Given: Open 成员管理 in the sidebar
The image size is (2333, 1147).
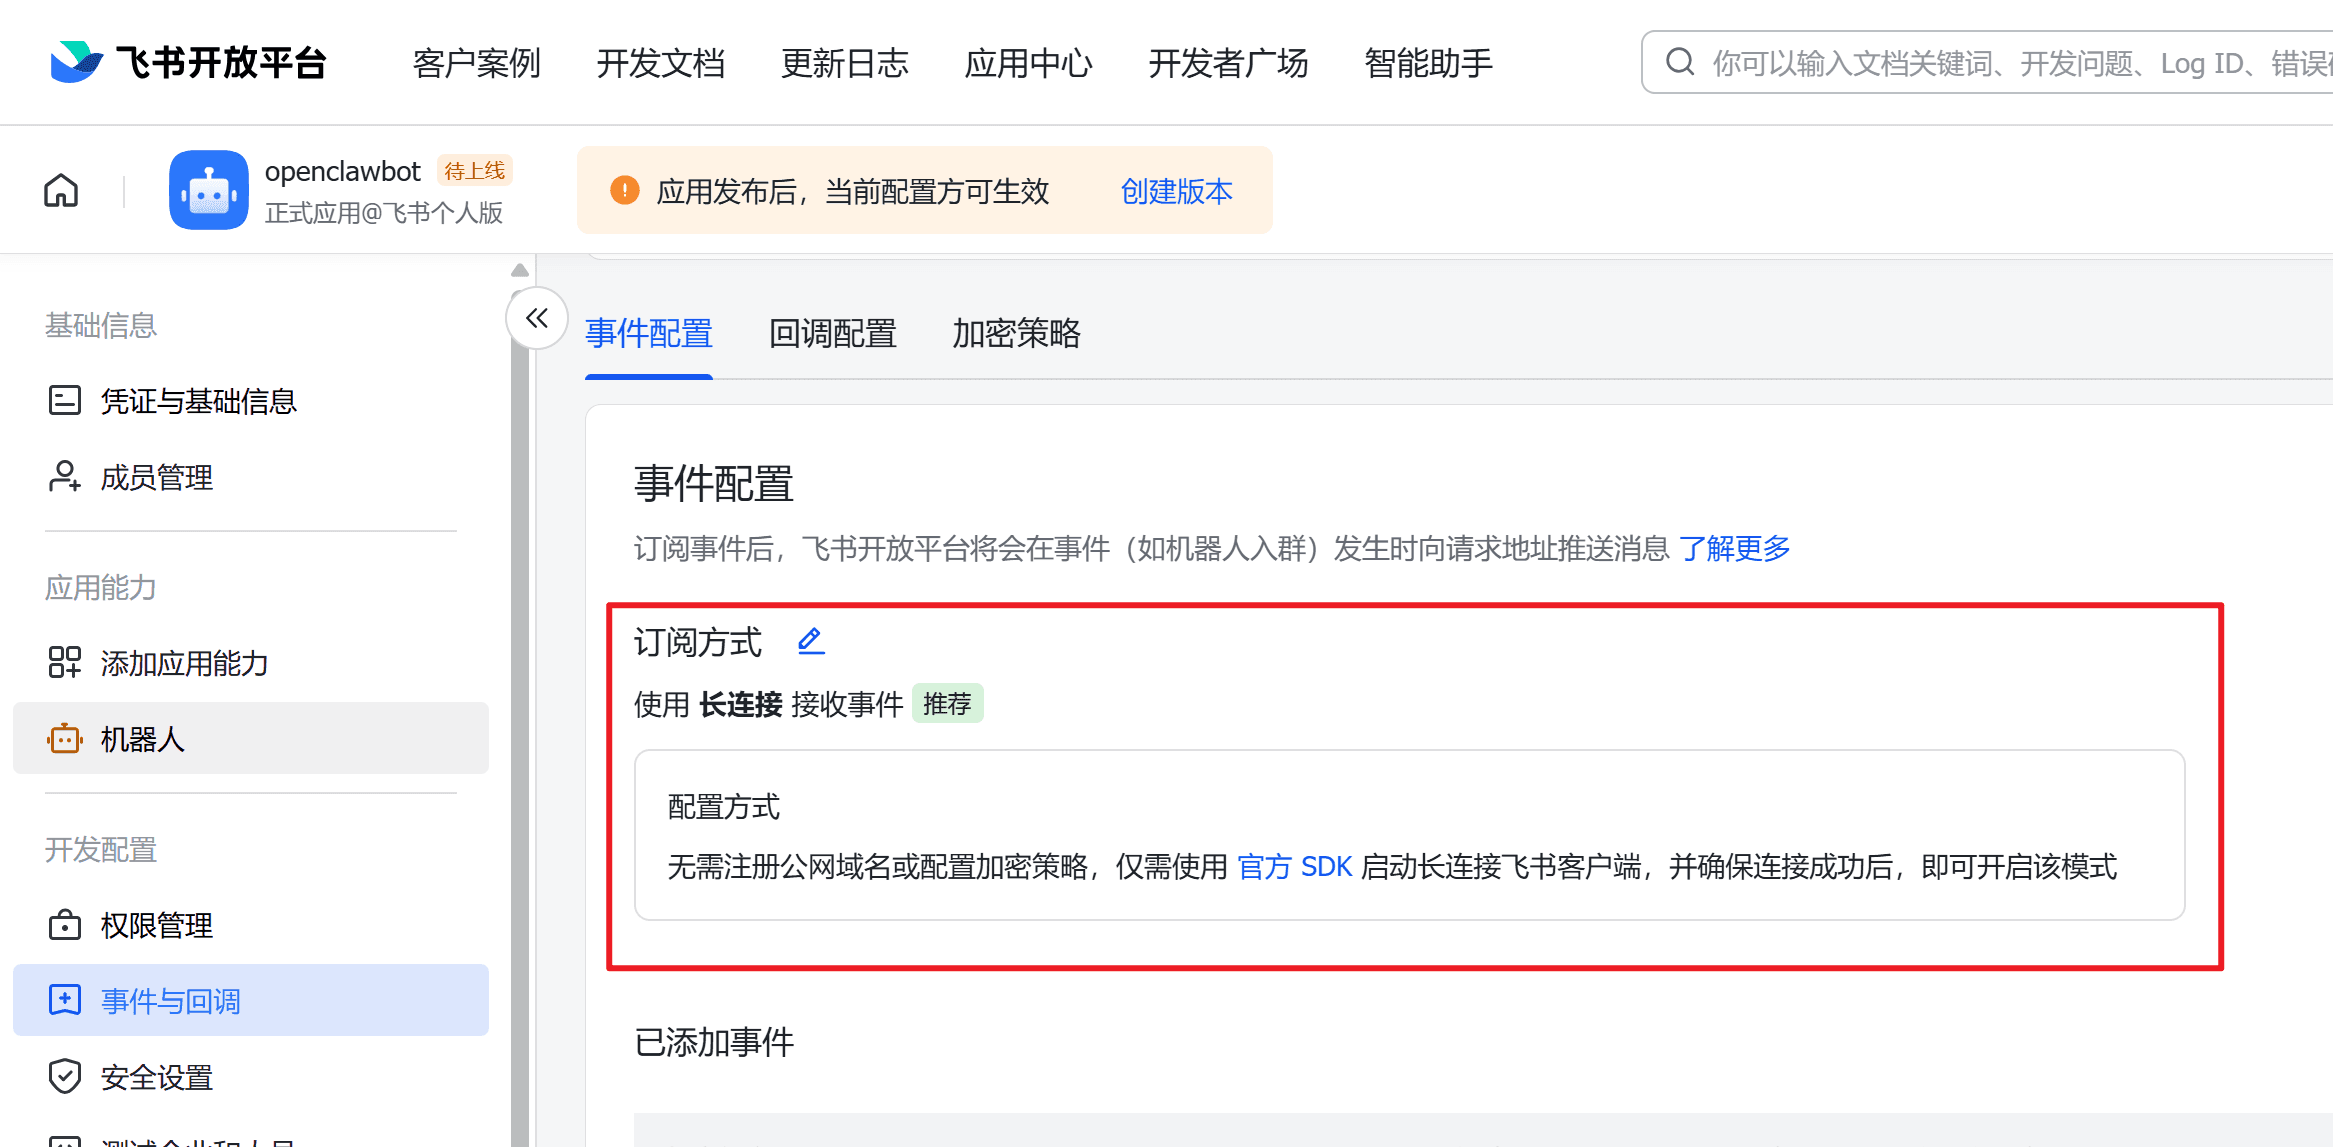Looking at the screenshot, I should click(156, 477).
